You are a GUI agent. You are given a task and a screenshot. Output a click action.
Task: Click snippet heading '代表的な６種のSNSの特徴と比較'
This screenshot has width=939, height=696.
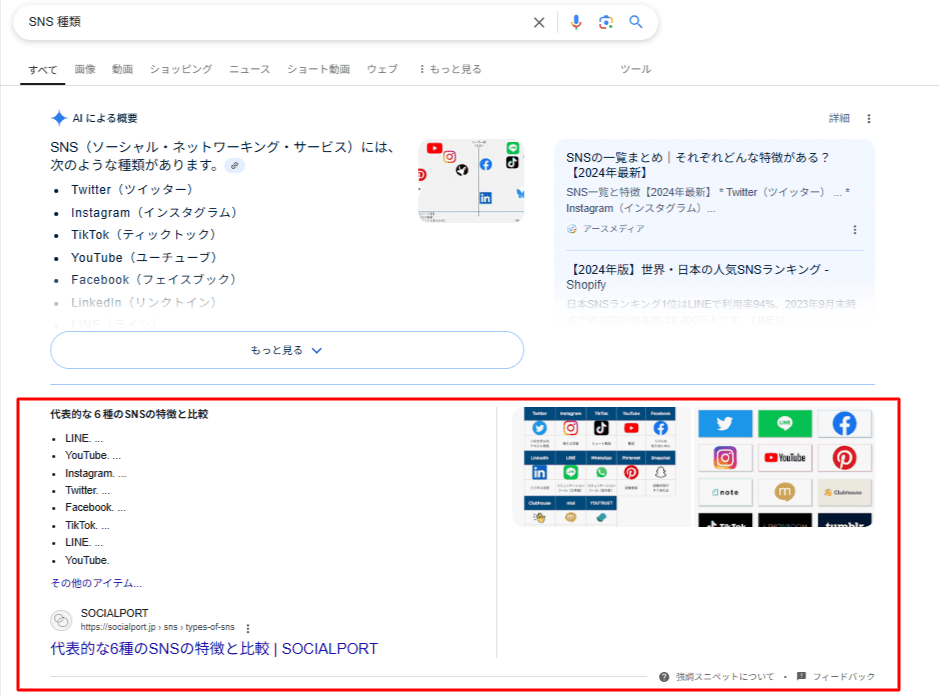129,414
